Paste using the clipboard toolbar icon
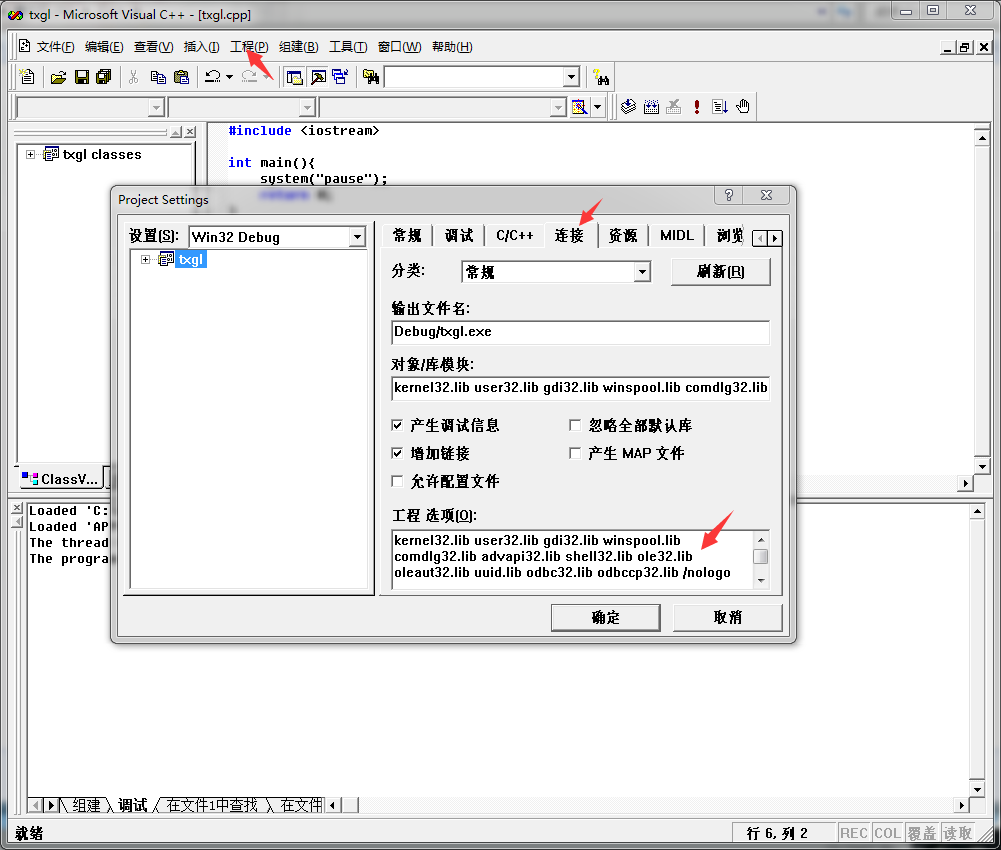This screenshot has height=850, width=1001. (181, 76)
